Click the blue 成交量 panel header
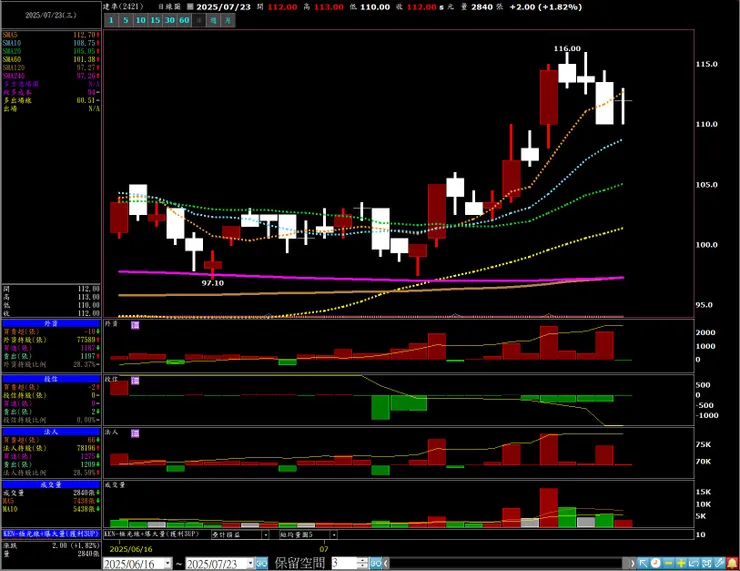 51,485
